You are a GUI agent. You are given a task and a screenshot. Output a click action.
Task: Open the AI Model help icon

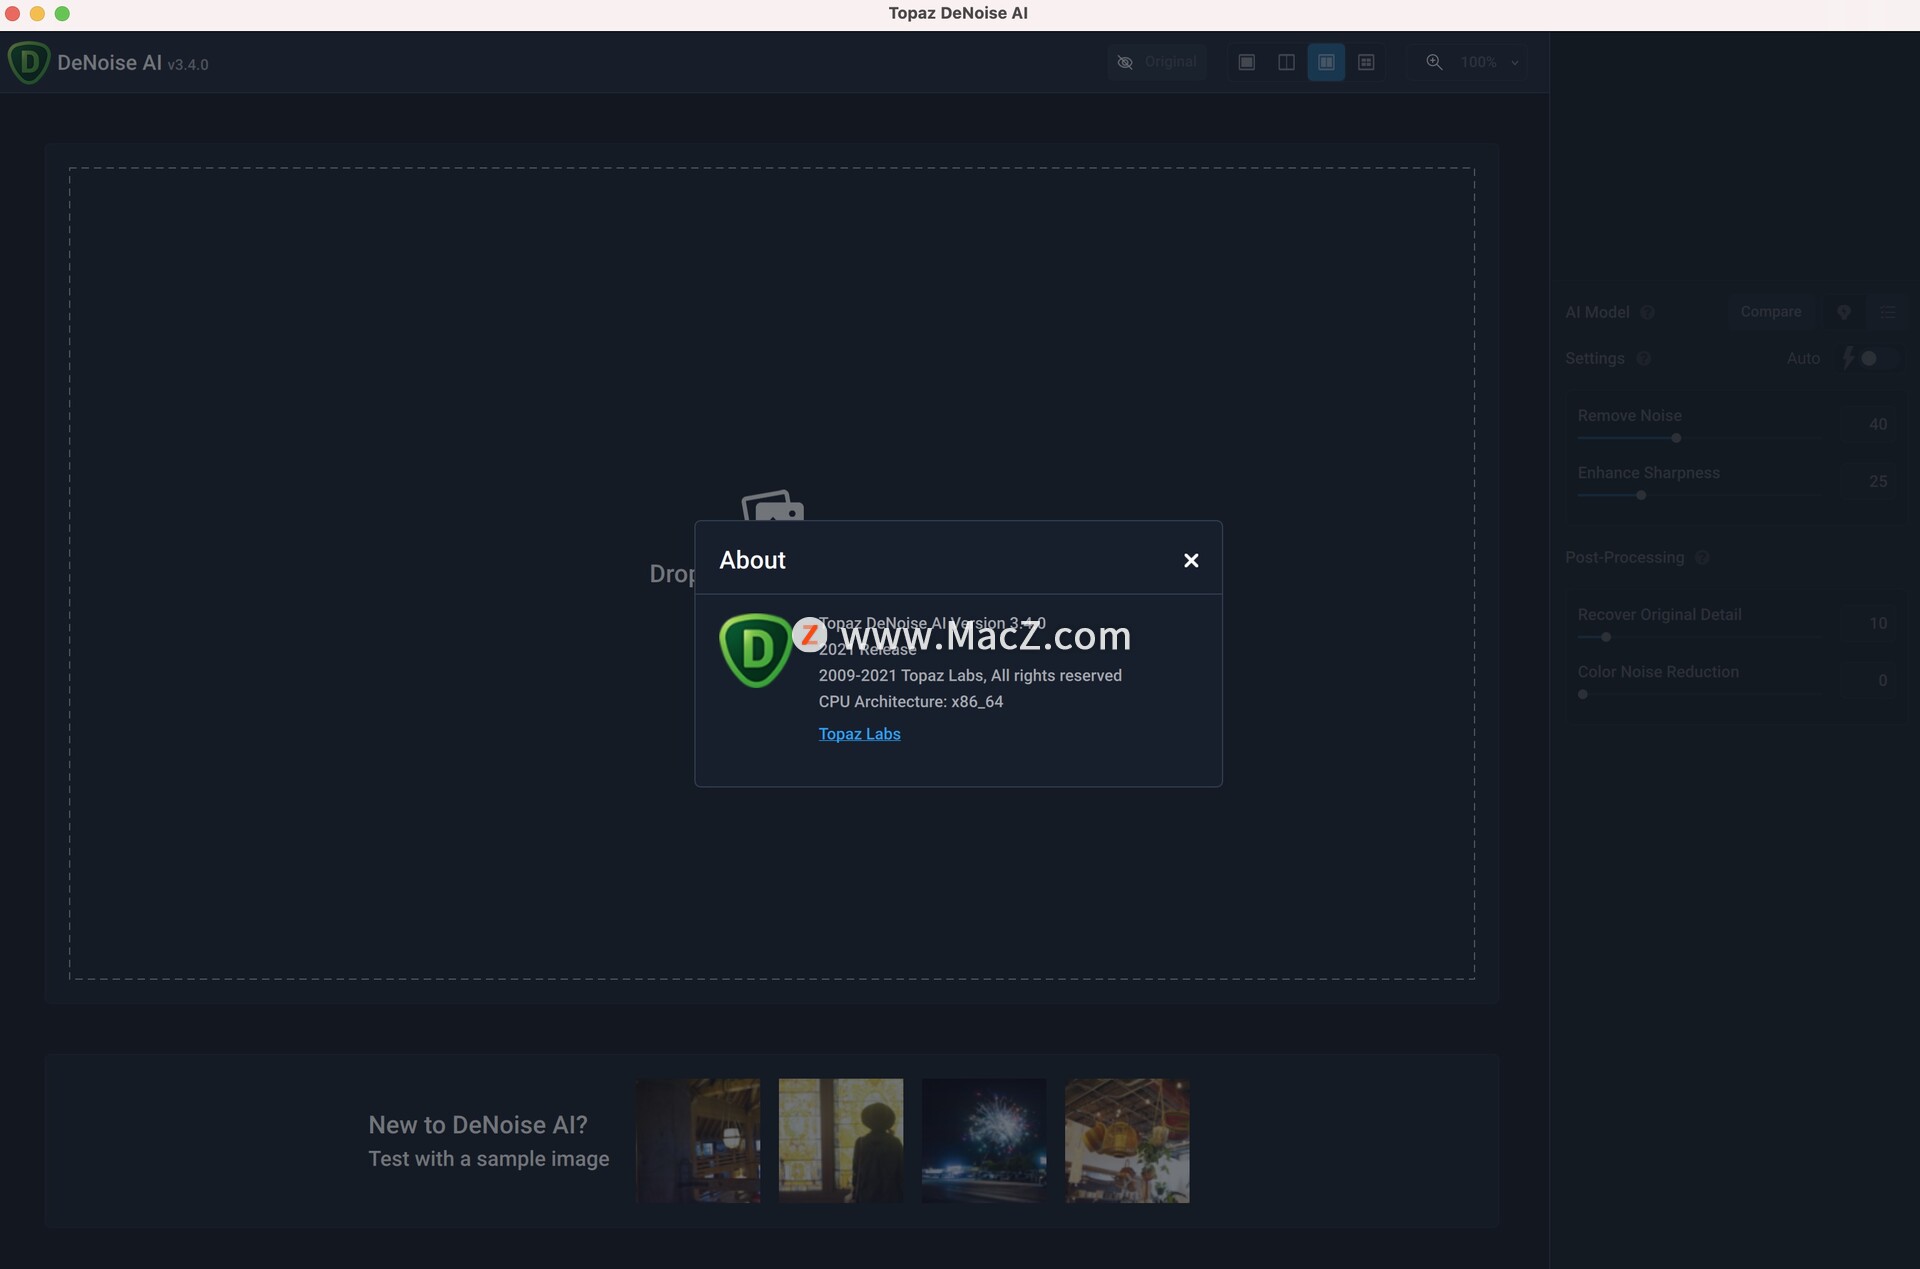pos(1647,312)
